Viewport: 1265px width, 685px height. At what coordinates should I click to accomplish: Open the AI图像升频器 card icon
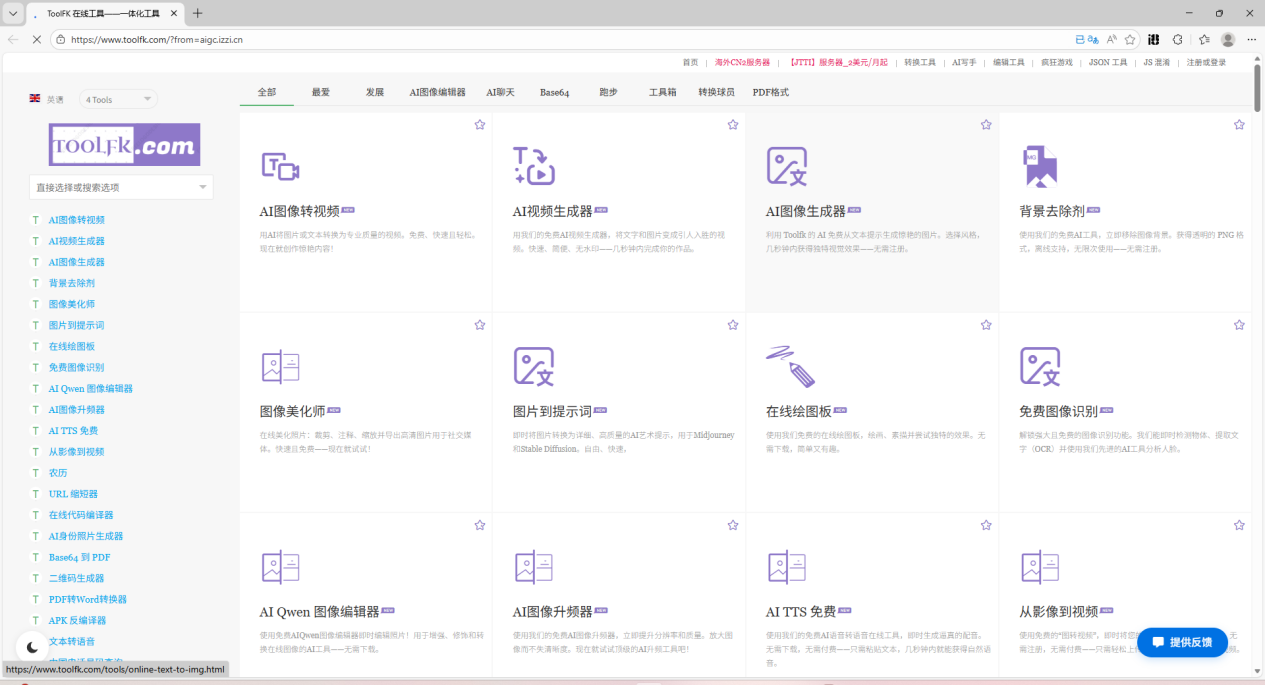pos(534,567)
